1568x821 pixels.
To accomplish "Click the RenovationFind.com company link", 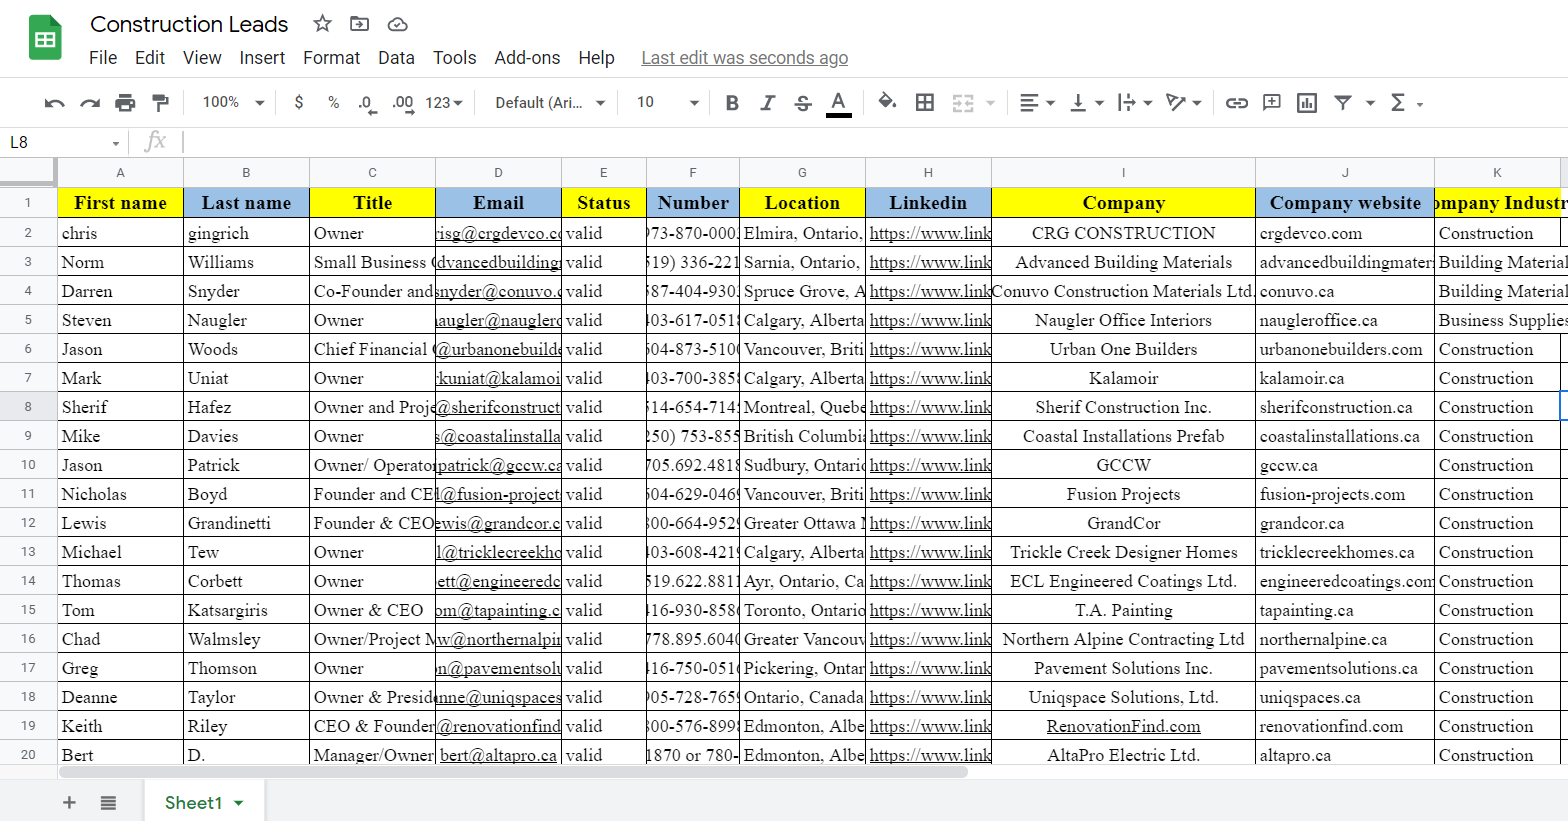I will [1123, 726].
